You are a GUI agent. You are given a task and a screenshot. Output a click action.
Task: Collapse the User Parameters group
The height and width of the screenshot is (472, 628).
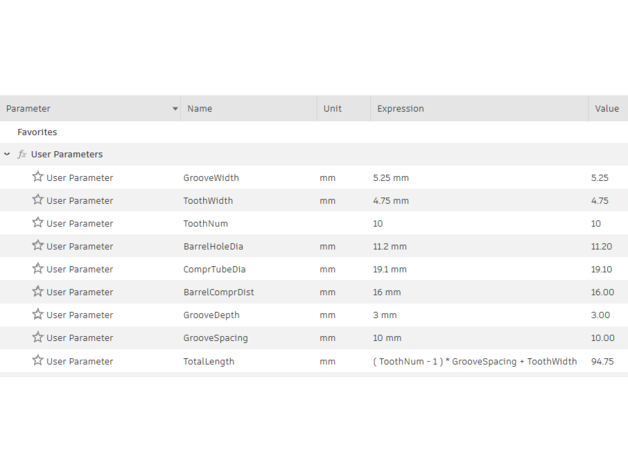click(7, 154)
